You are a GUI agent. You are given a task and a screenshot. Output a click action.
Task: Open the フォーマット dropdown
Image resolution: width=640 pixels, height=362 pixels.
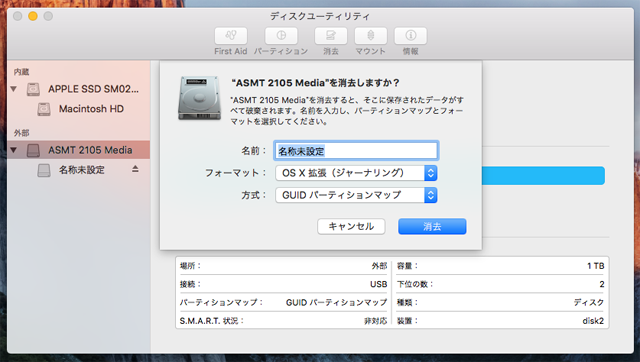pyautogui.click(x=356, y=173)
